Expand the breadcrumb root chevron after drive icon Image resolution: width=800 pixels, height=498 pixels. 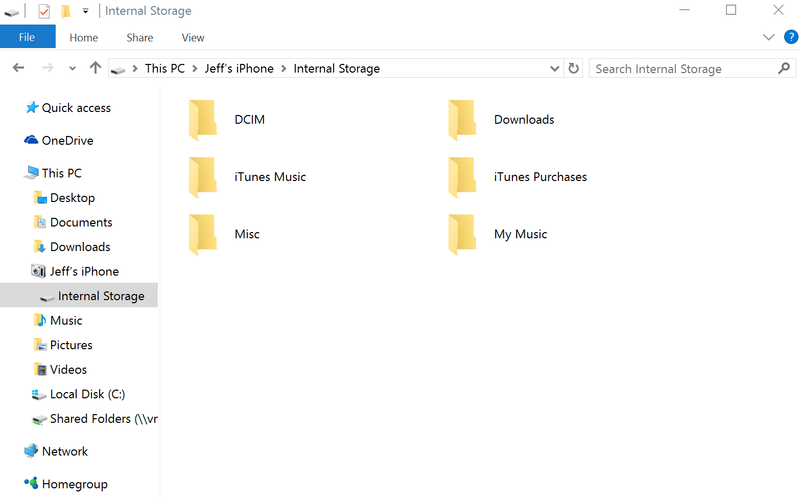(135, 68)
